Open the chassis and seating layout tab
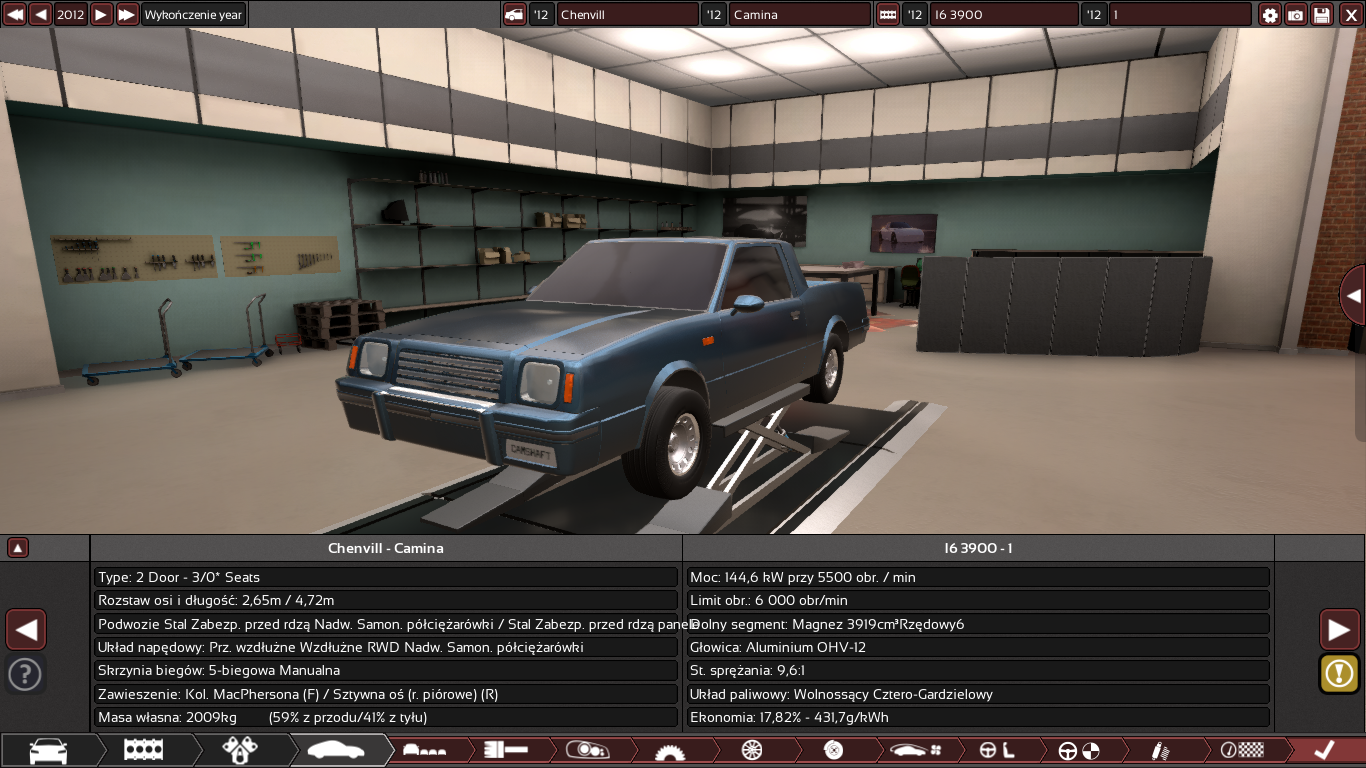Image resolution: width=1366 pixels, height=768 pixels. click(423, 750)
